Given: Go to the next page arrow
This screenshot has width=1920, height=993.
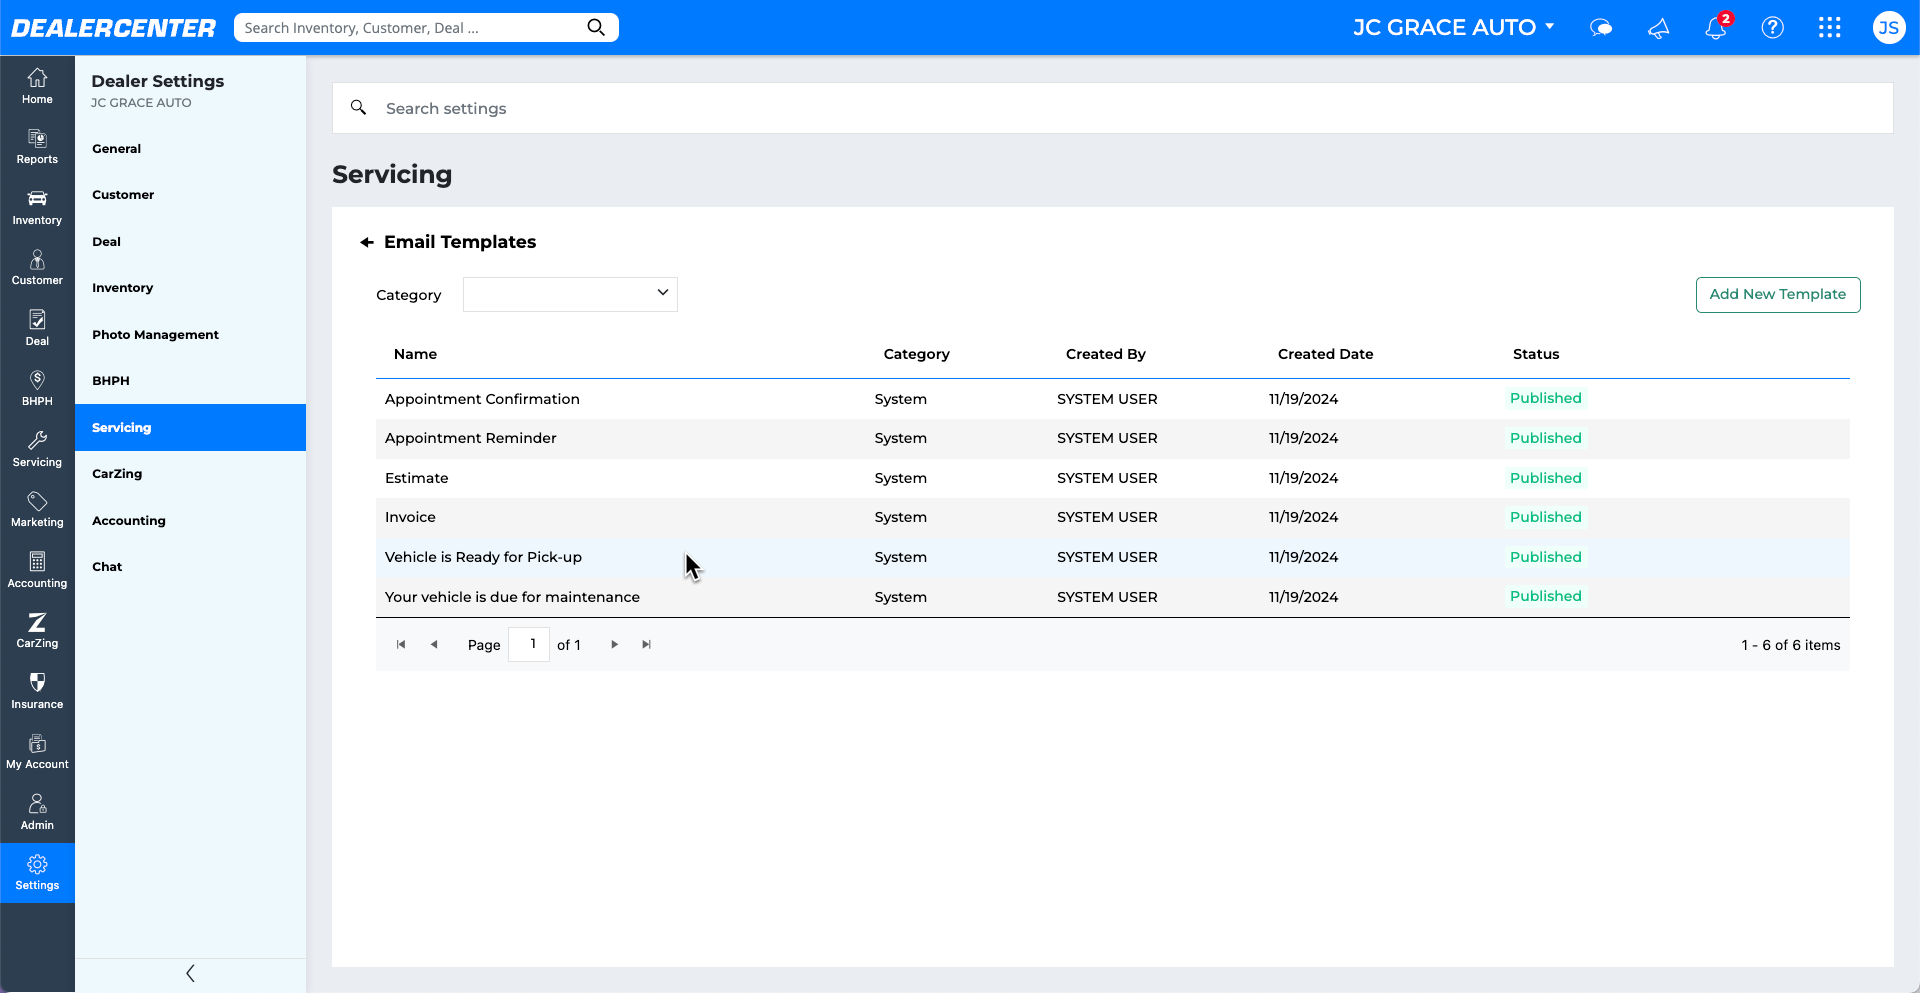Looking at the screenshot, I should tap(614, 645).
